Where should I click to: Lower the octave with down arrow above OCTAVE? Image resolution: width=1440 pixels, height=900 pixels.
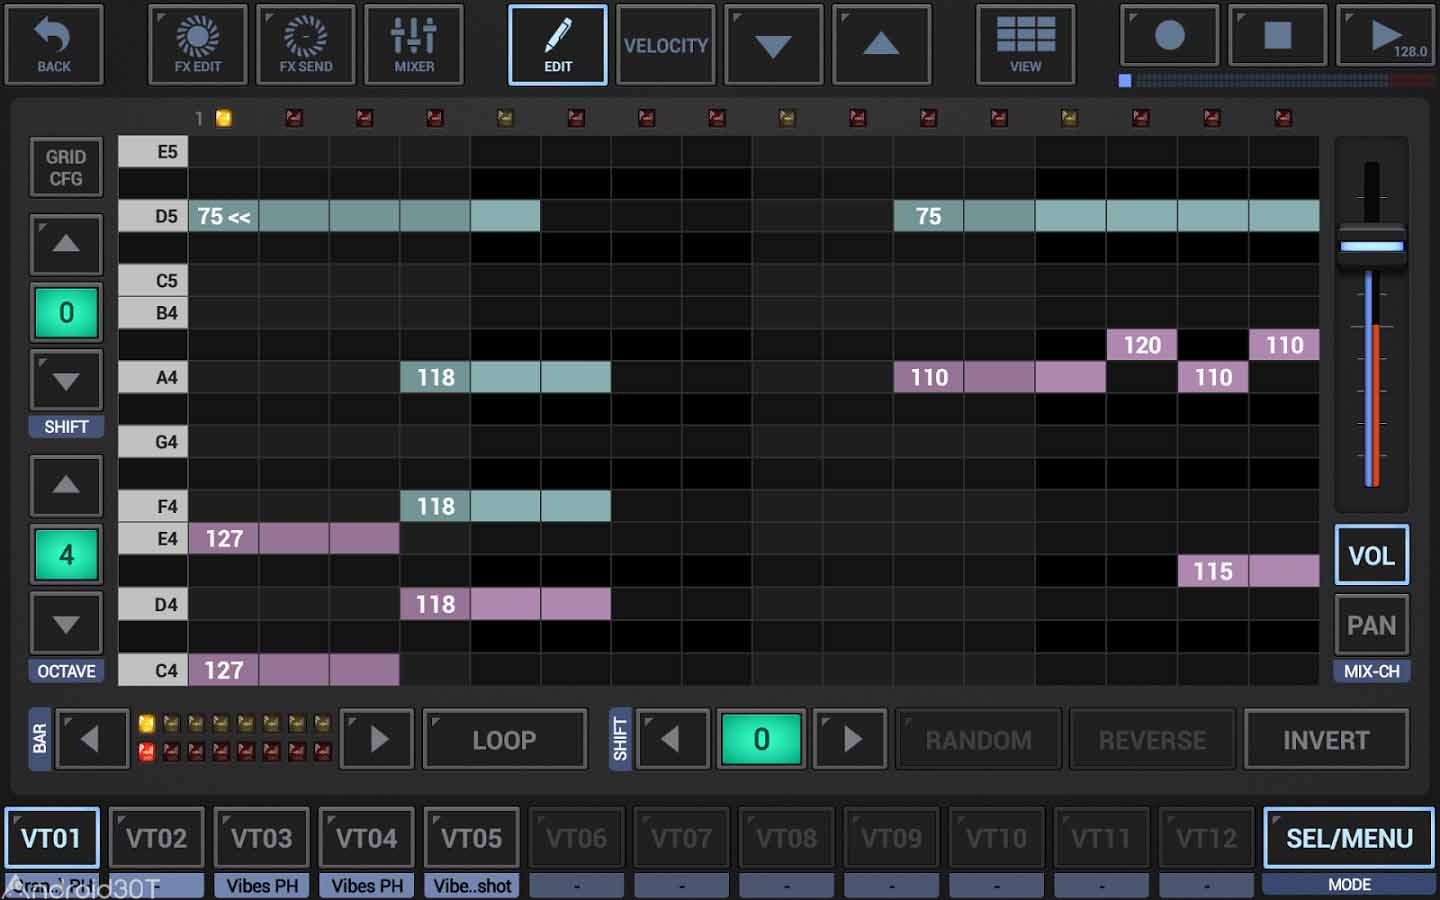tap(66, 624)
